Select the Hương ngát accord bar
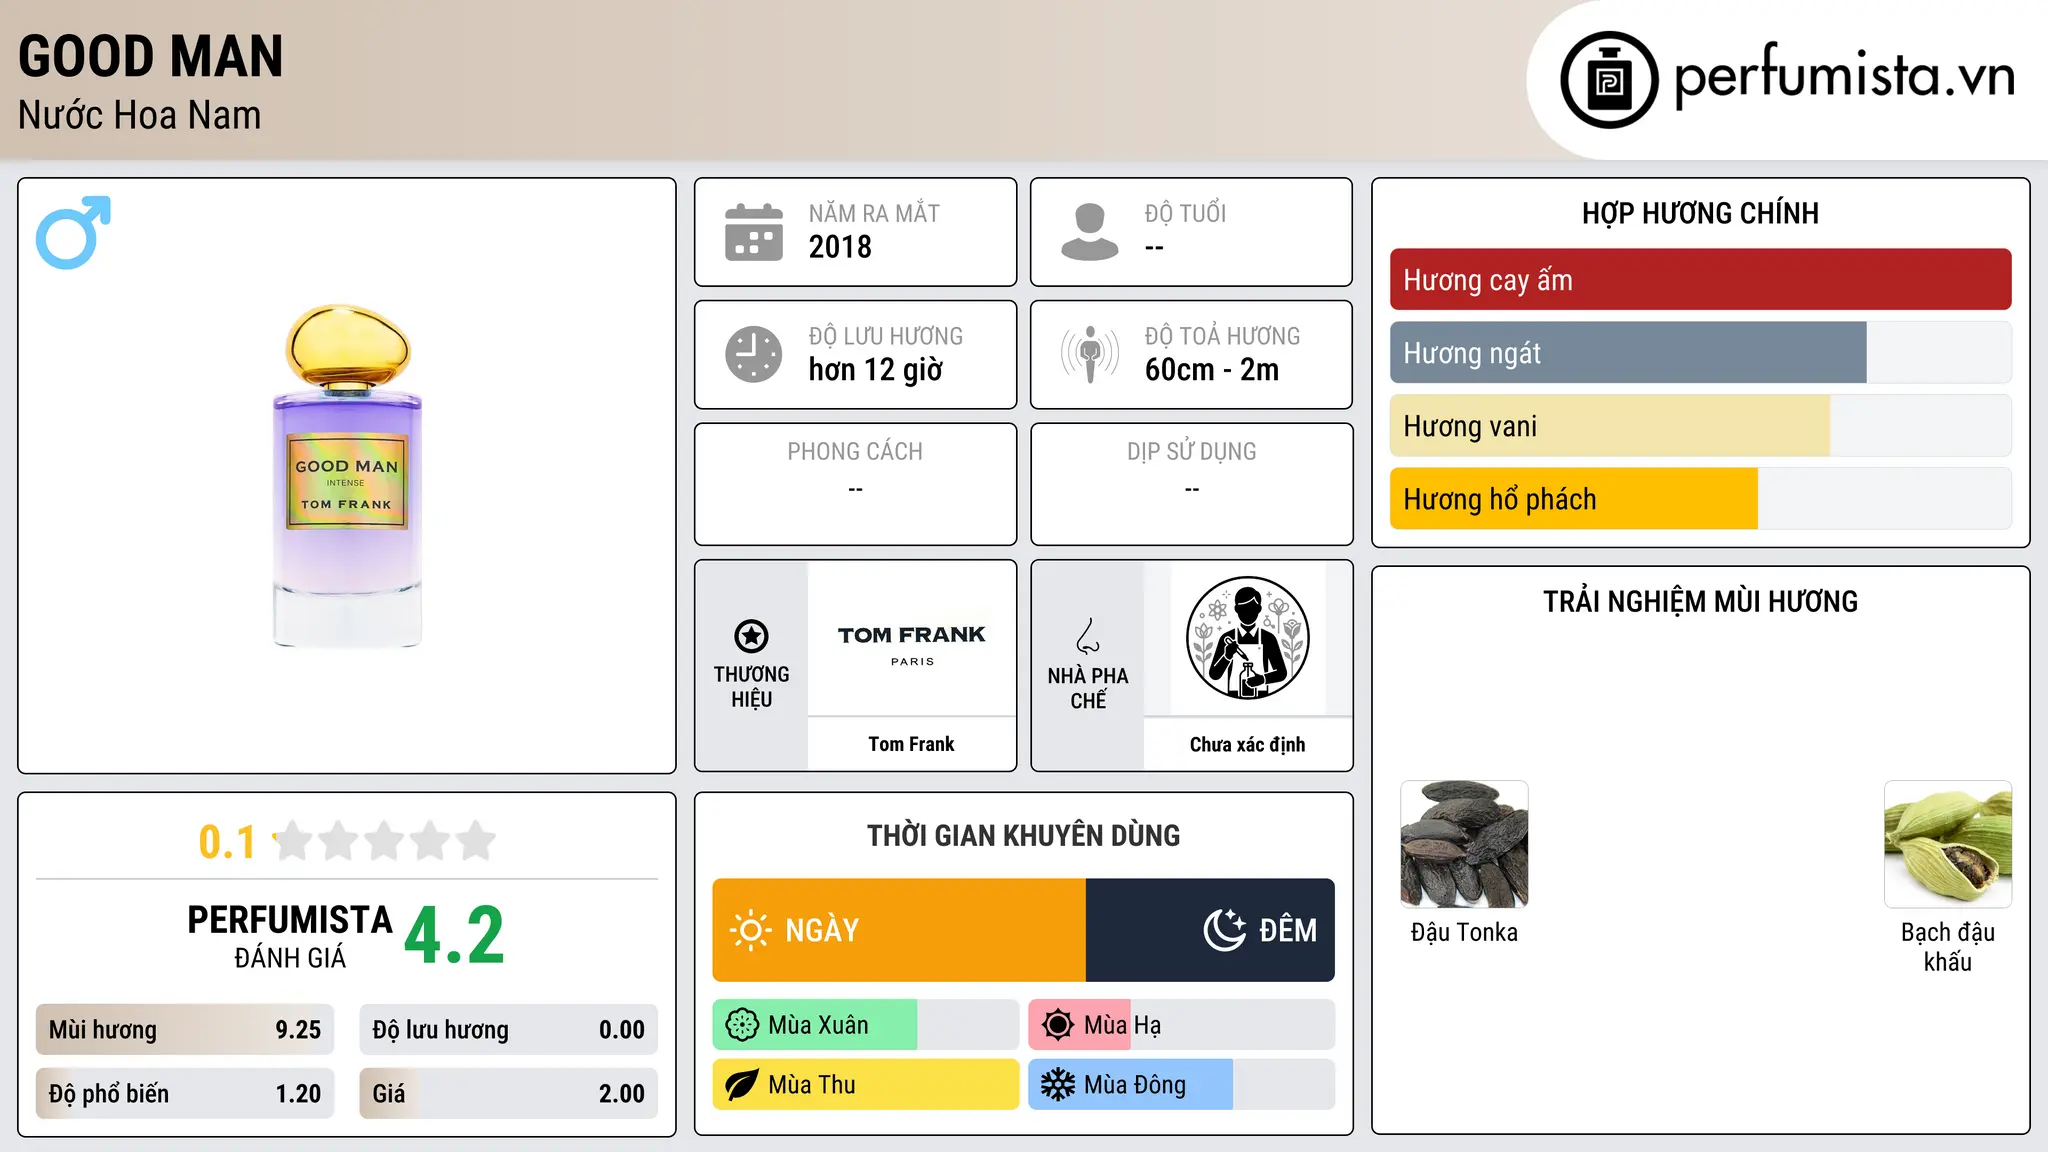Image resolution: width=2048 pixels, height=1152 pixels. (x=1700, y=353)
